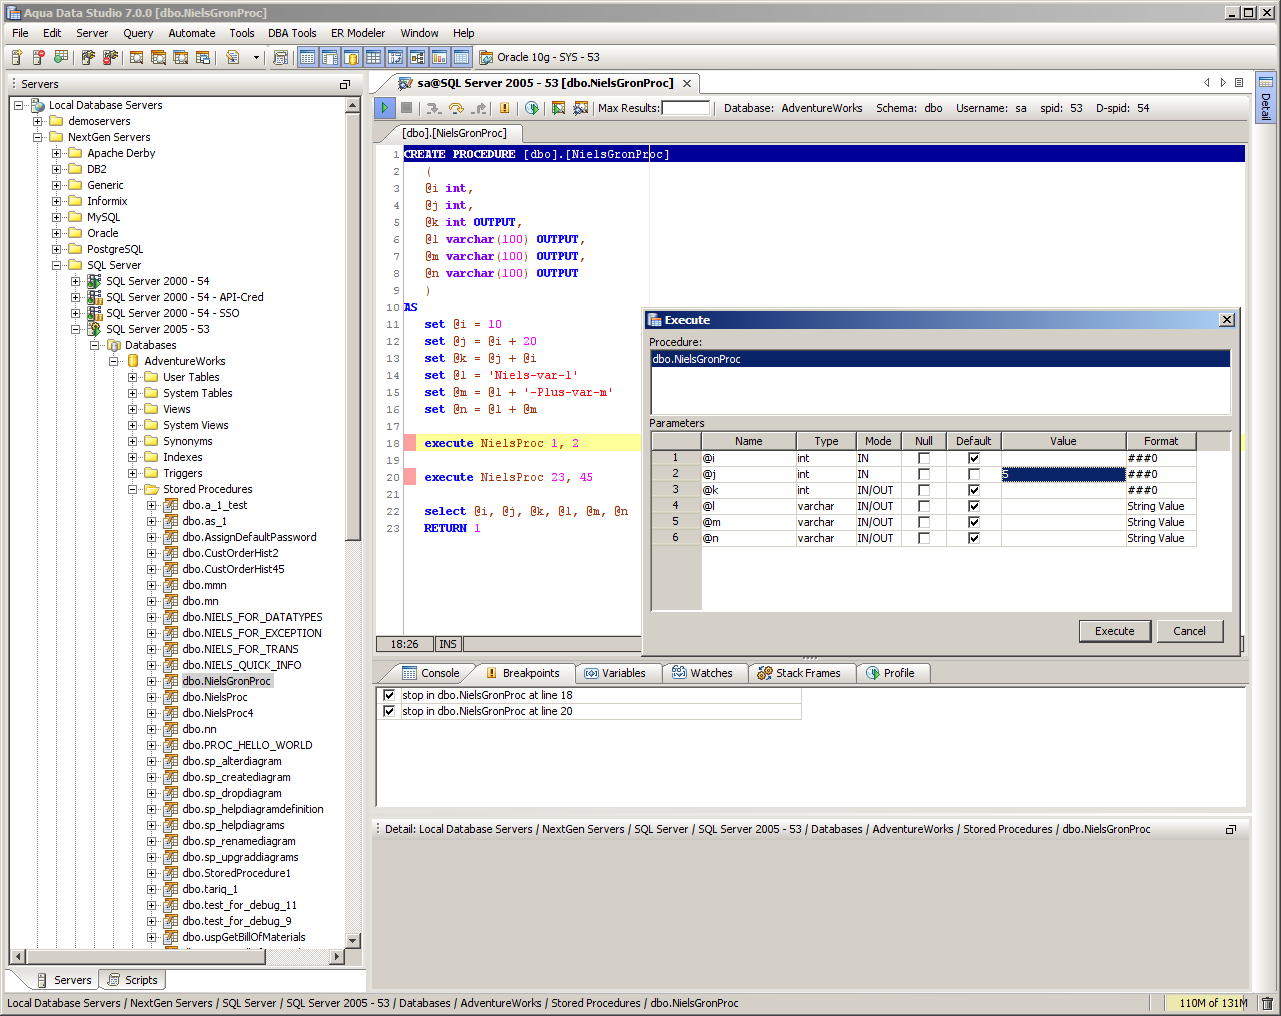The height and width of the screenshot is (1016, 1281).
Task: Click the Max Results input field
Action: pyautogui.click(x=685, y=108)
